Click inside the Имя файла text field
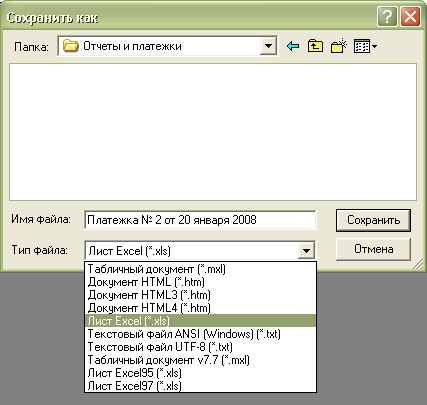Viewport: 427px width, 405px height. [200, 220]
